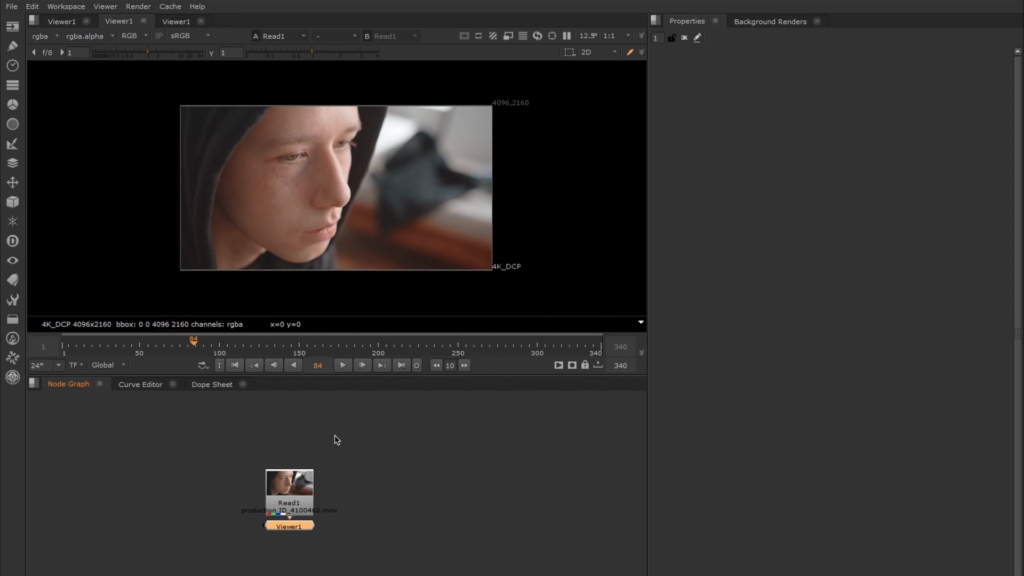Screen dimensions: 1024x576
Task: Jump to the first frame button
Action: (x=234, y=365)
